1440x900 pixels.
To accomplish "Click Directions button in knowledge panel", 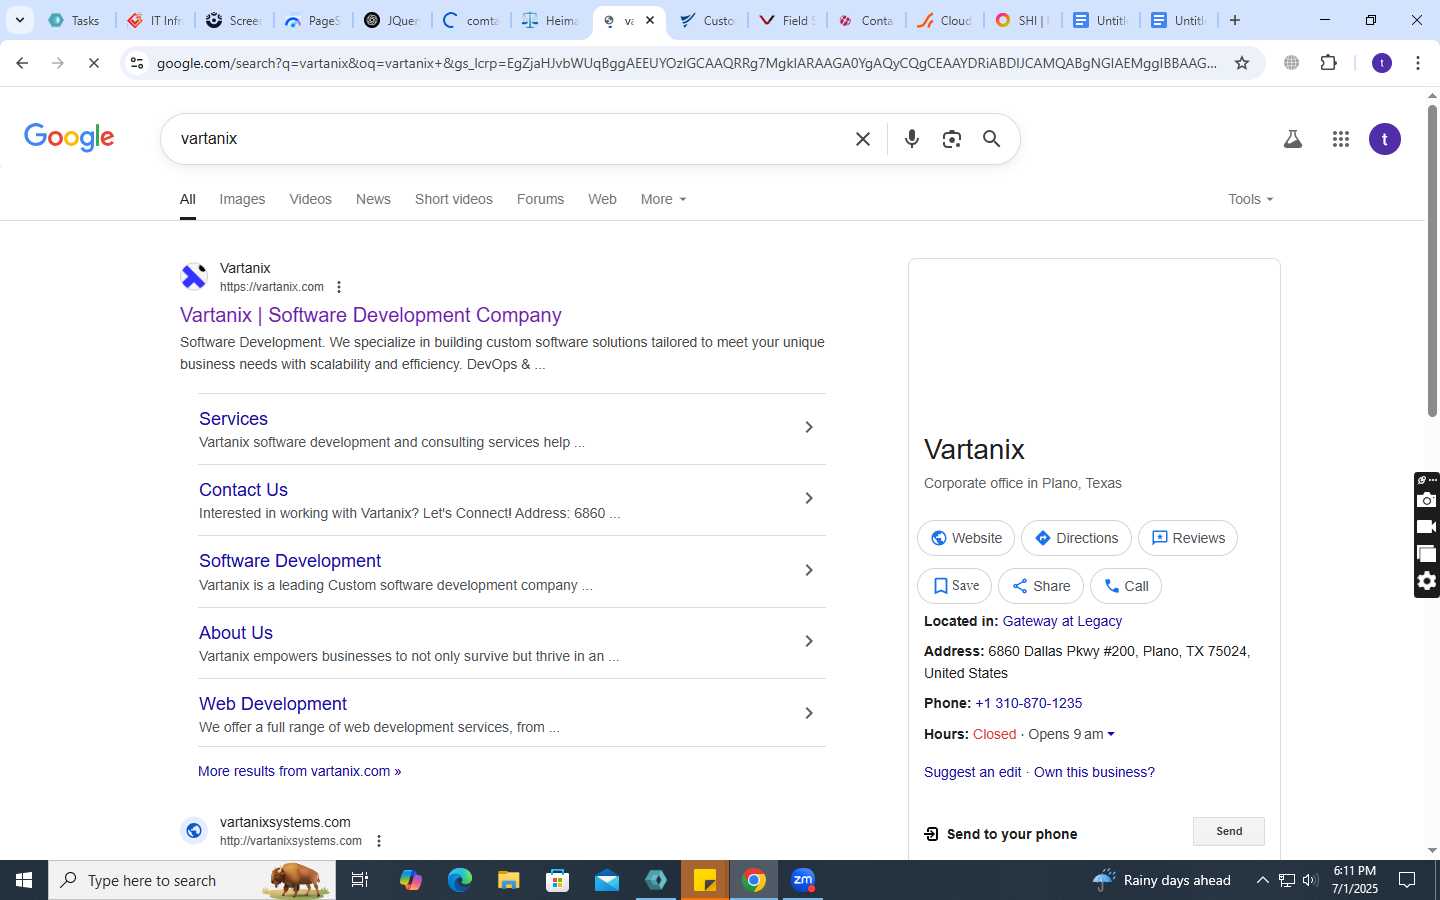I will pos(1076,538).
